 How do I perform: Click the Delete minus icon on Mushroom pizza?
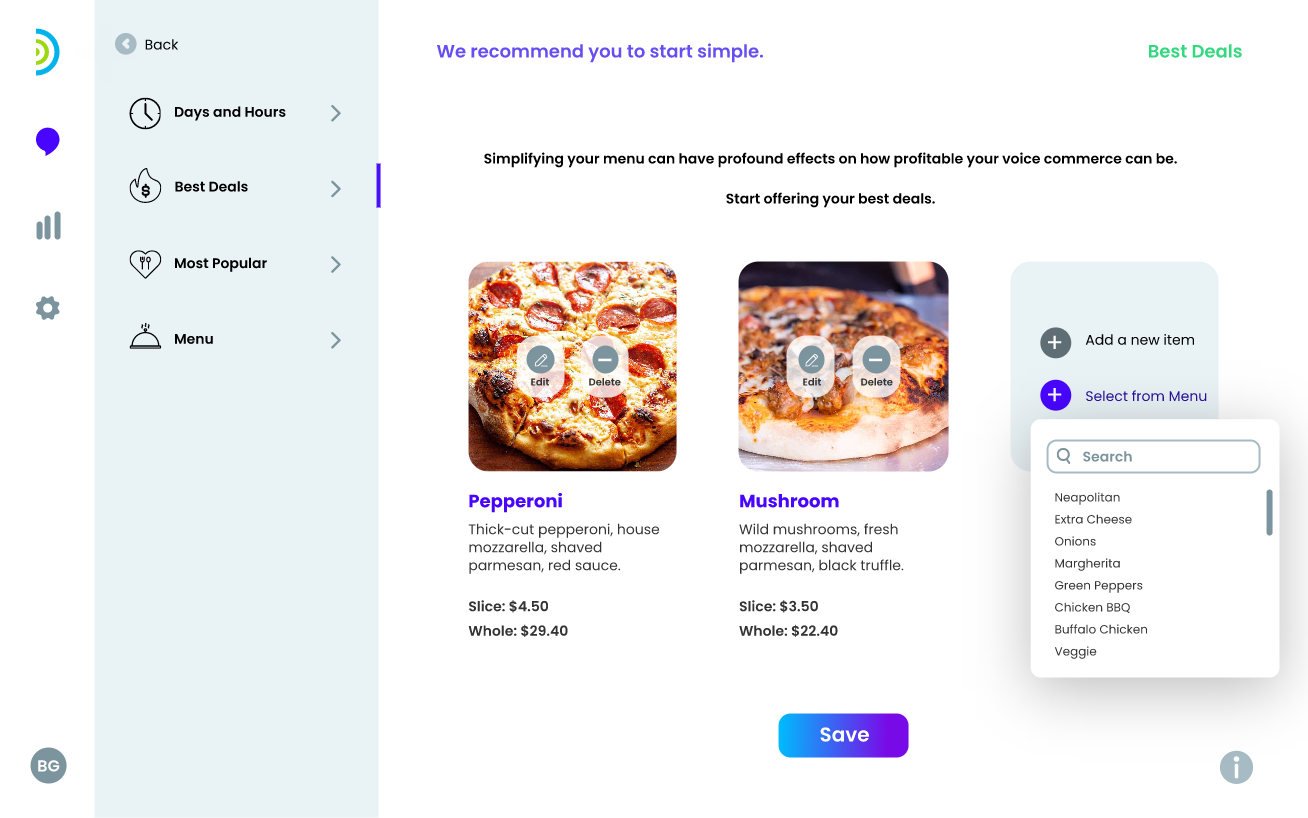point(875,360)
